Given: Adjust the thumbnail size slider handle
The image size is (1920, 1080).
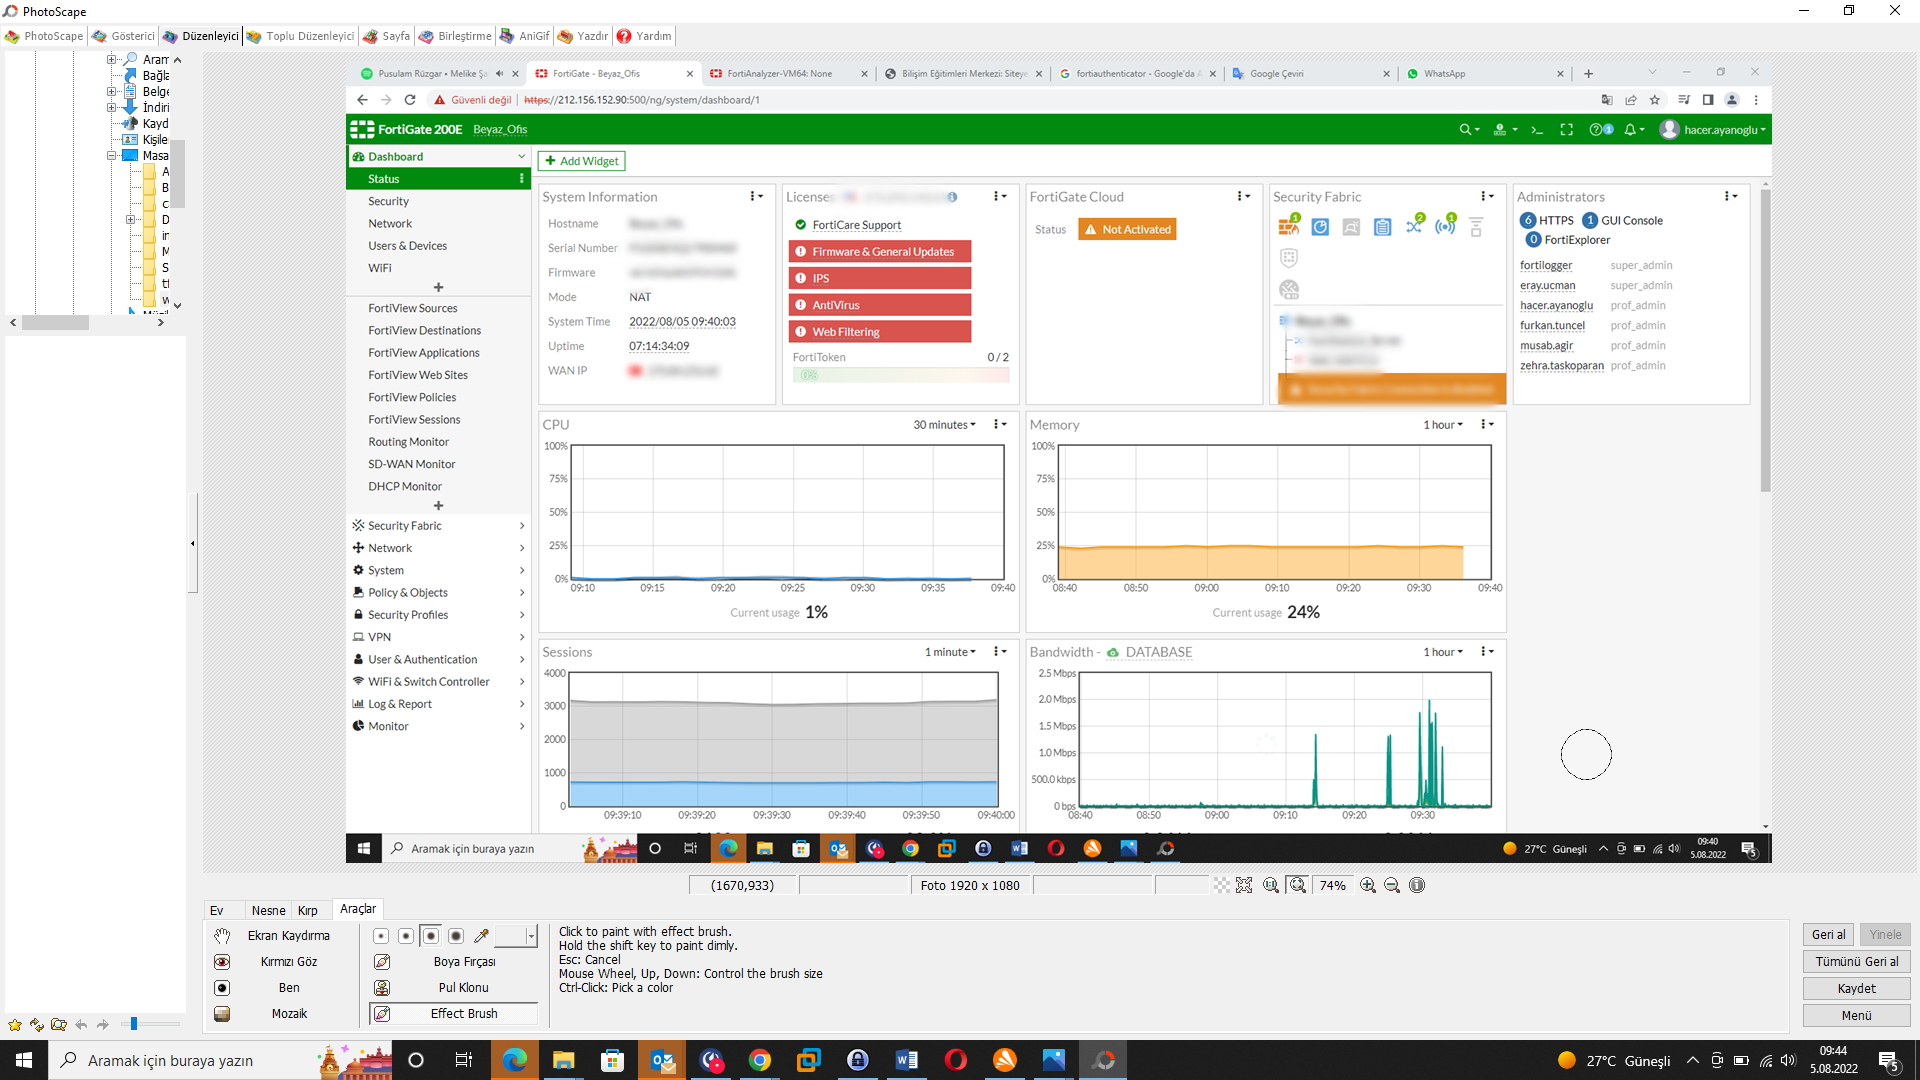Looking at the screenshot, I should 134,1024.
